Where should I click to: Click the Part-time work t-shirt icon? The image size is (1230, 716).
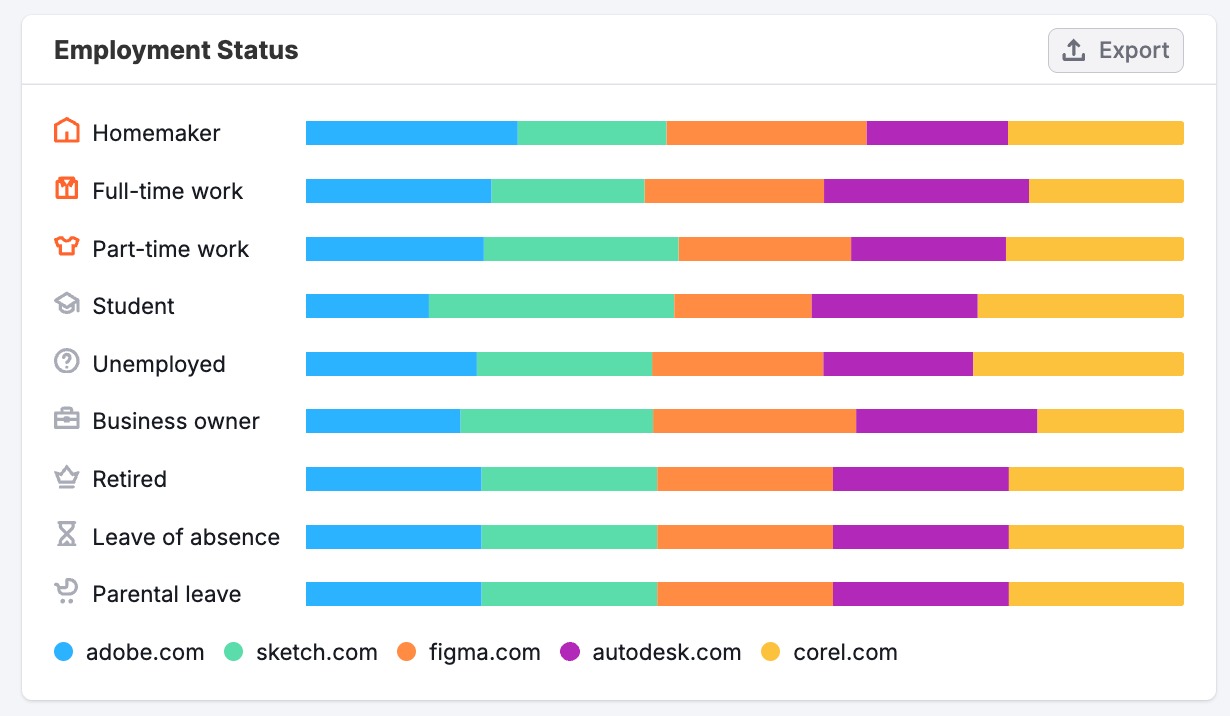point(66,247)
